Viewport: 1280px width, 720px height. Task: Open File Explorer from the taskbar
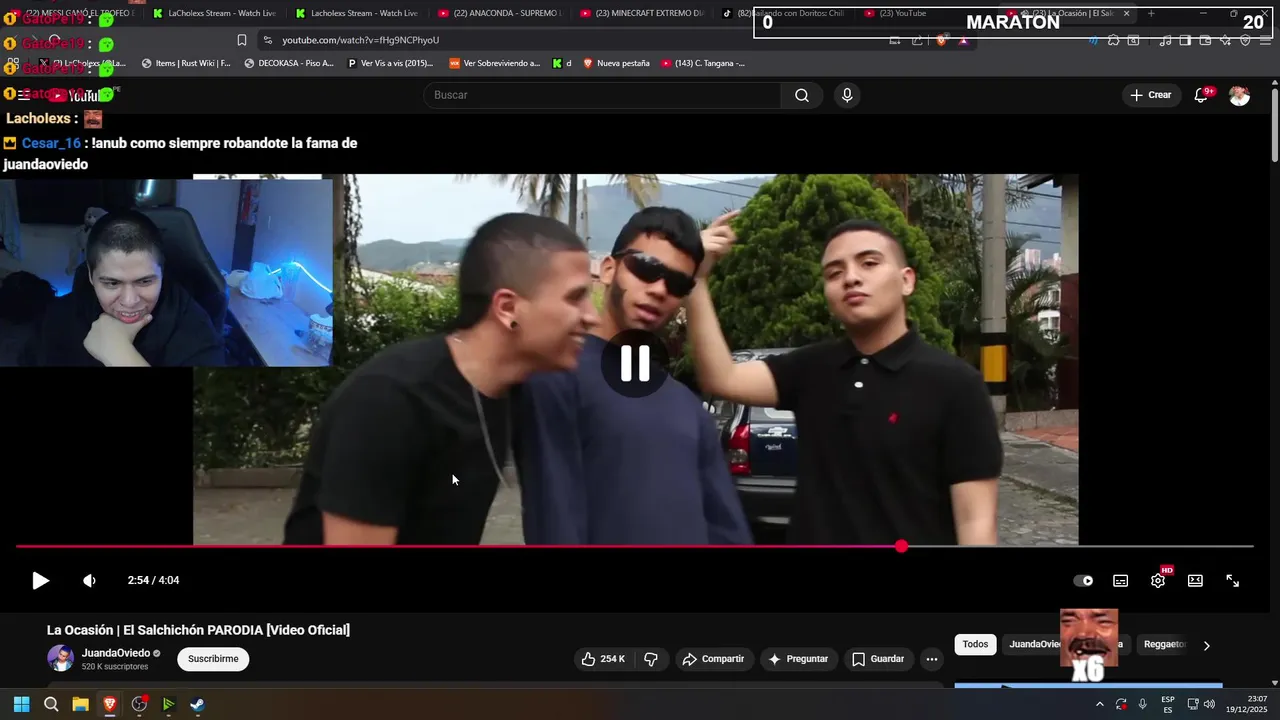click(x=80, y=704)
